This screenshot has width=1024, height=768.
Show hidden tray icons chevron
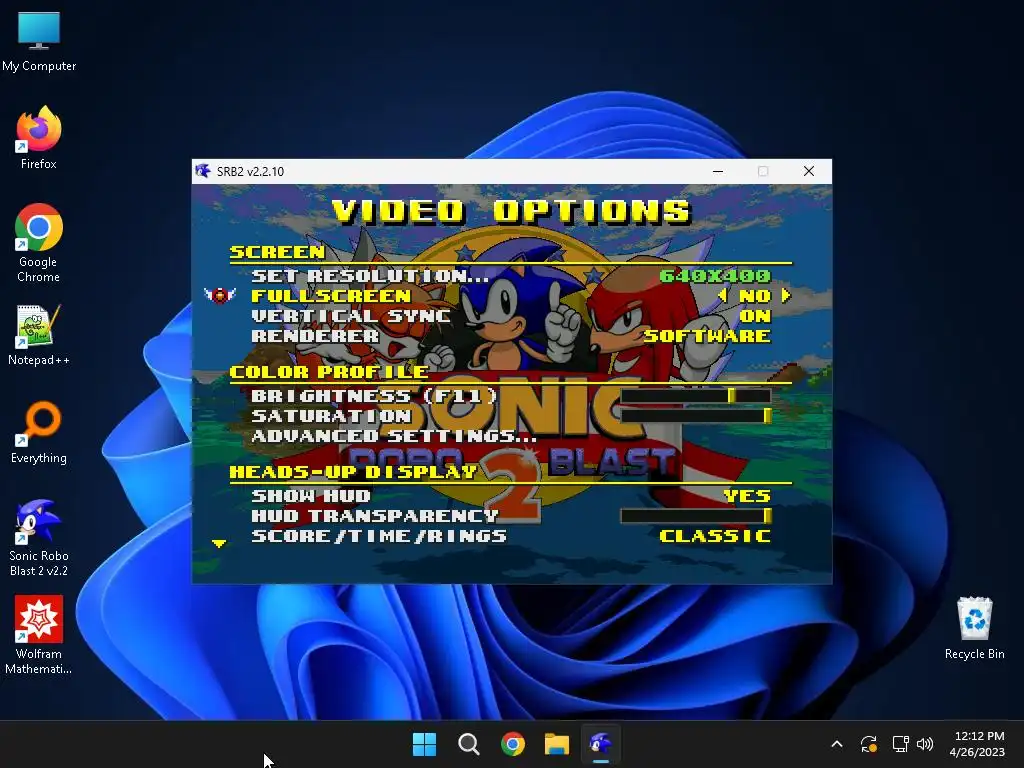837,744
